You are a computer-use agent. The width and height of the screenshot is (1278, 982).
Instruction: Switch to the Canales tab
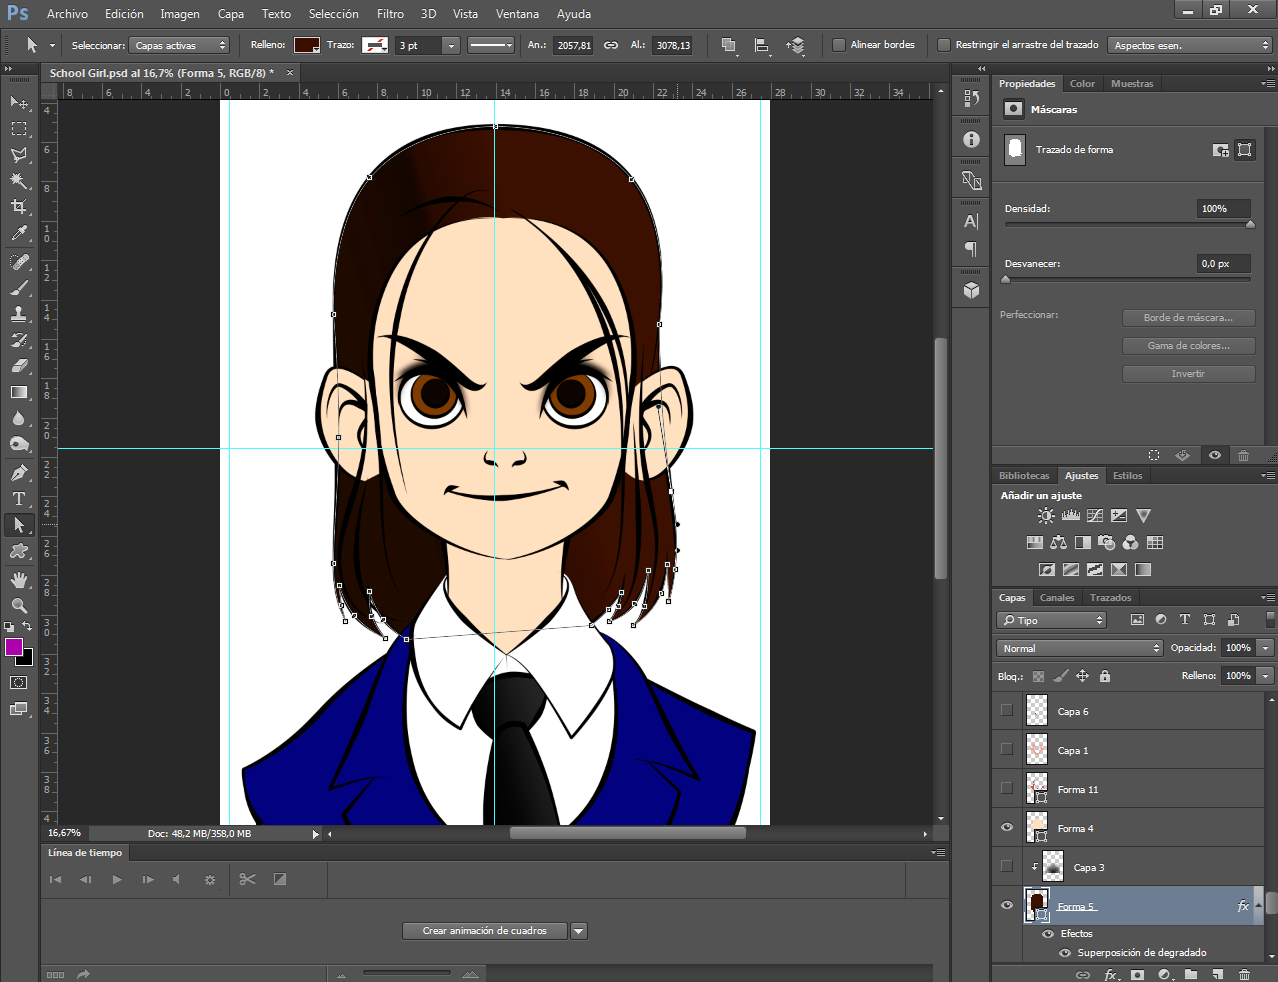[x=1057, y=598]
